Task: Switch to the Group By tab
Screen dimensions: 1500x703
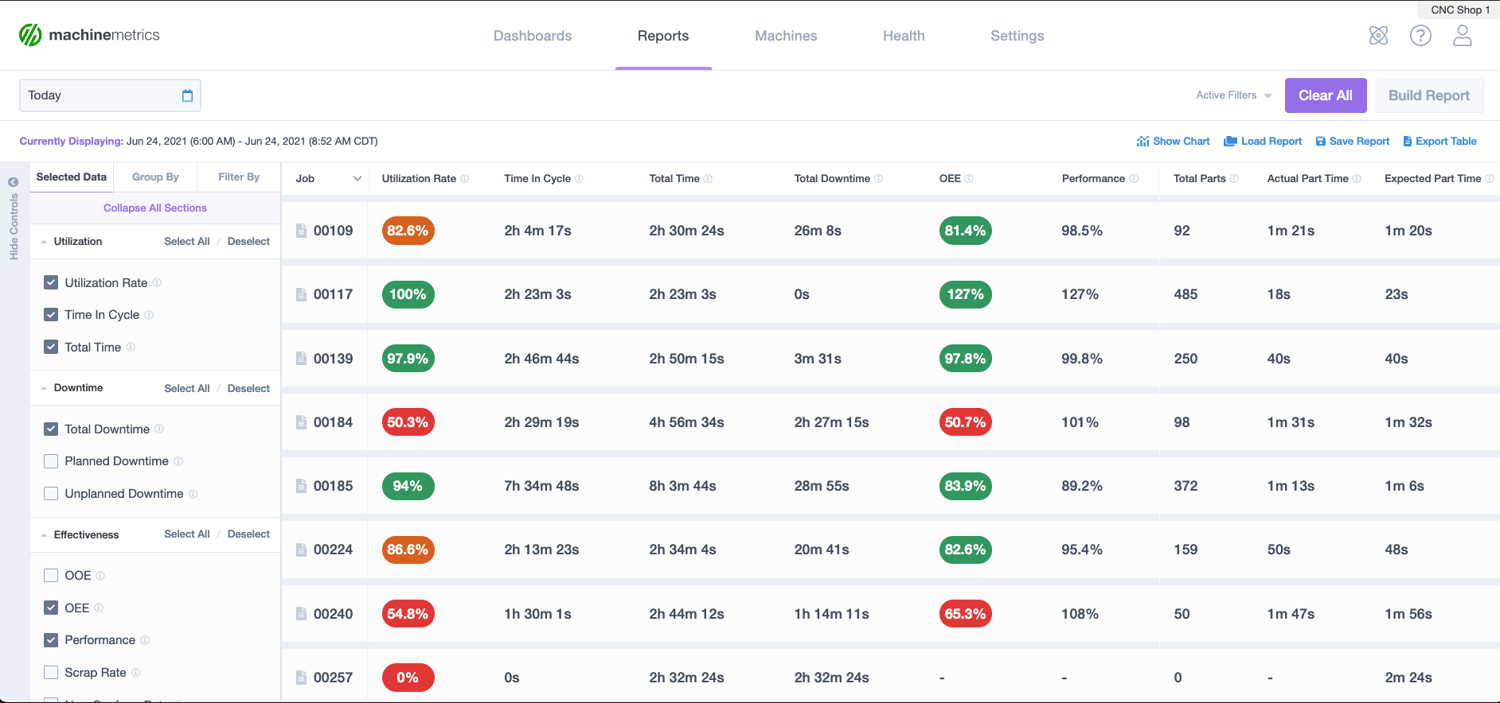Action: click(155, 177)
